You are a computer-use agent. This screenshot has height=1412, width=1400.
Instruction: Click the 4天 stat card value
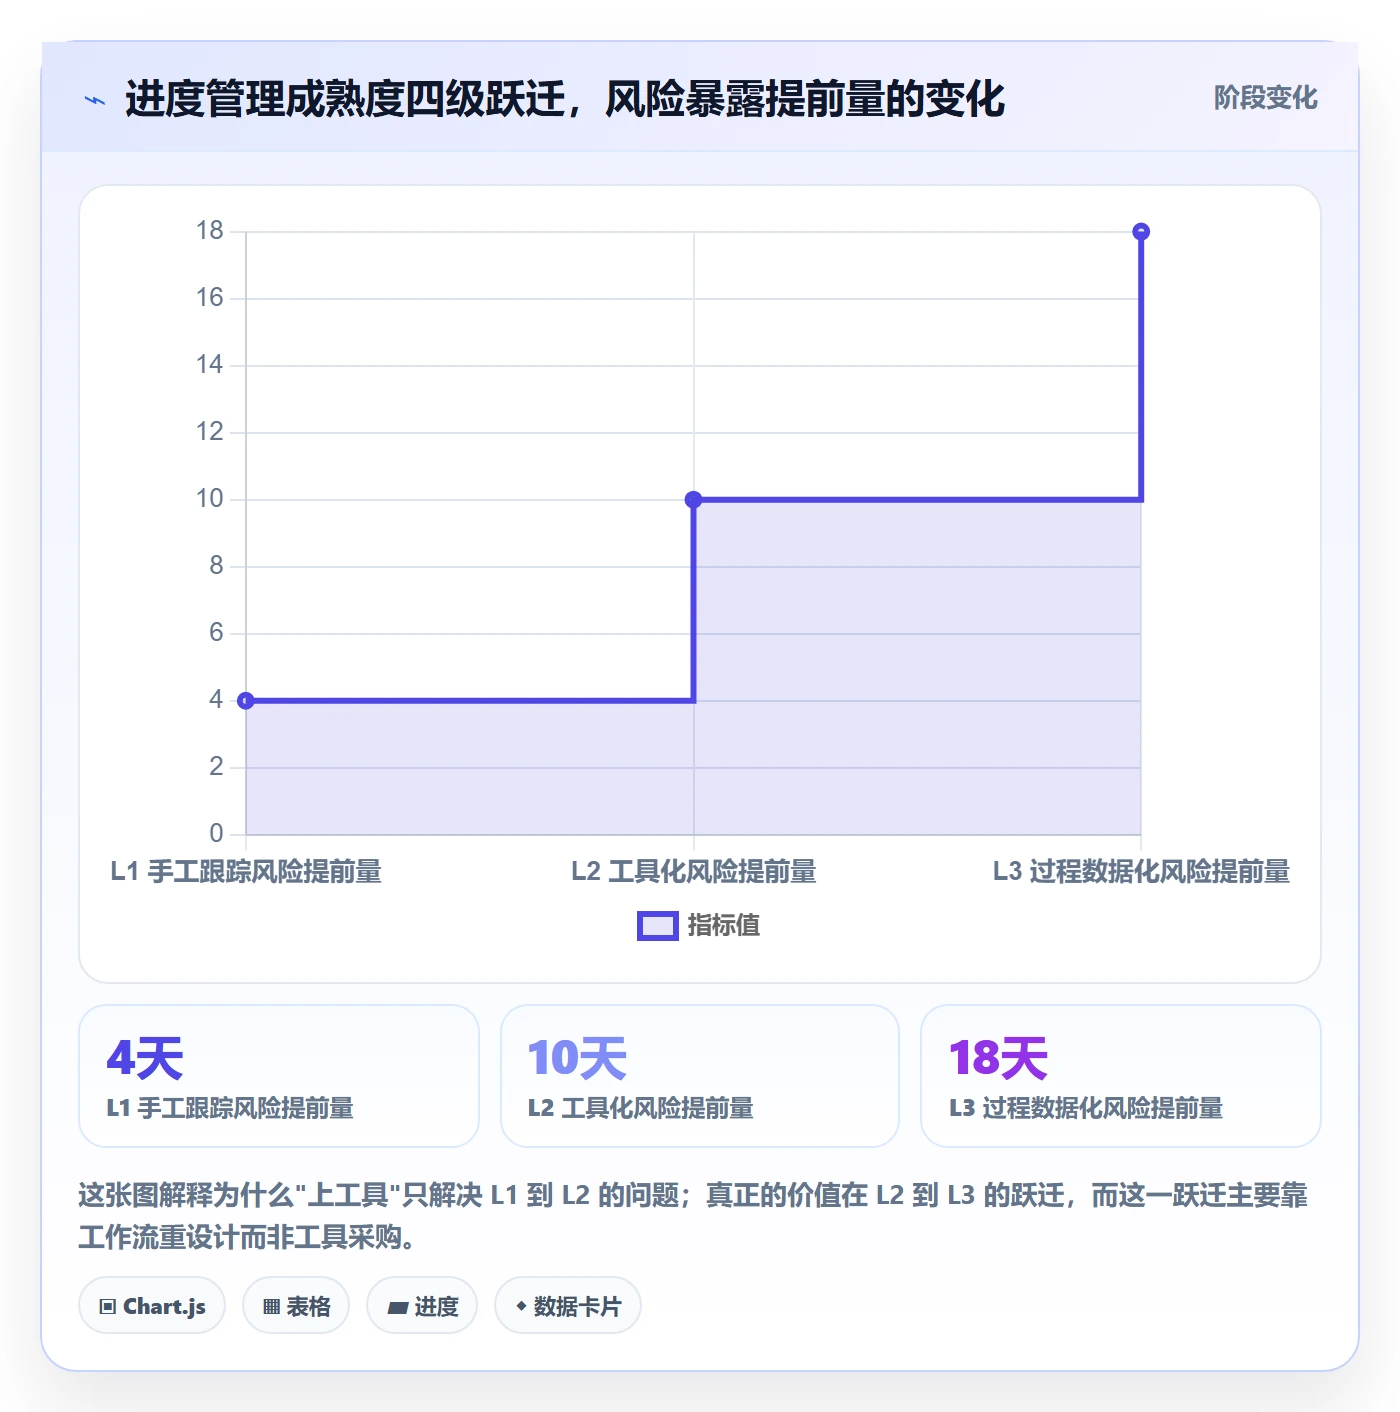(x=145, y=1058)
